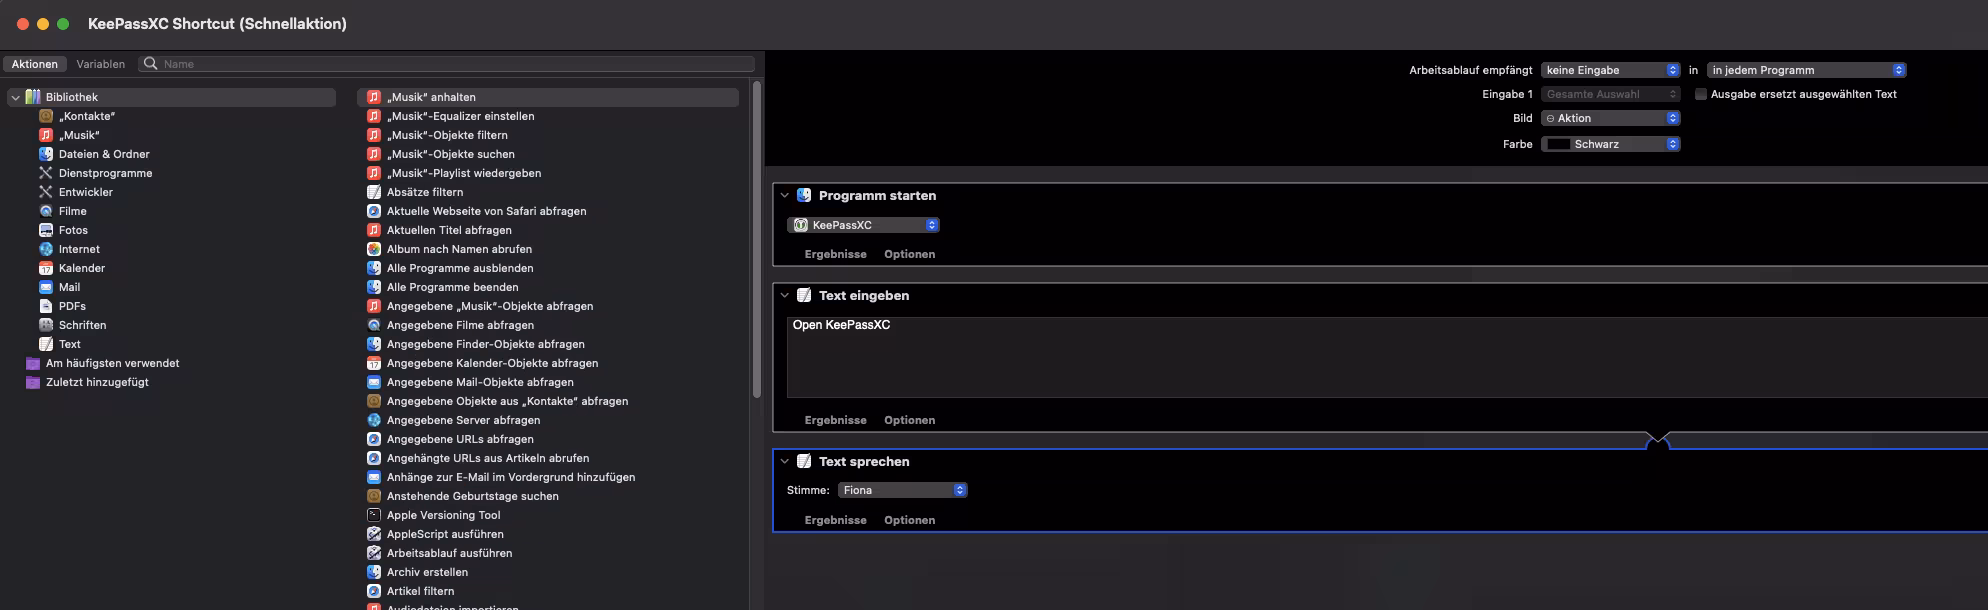Click the Text eingeben action icon

[x=804, y=295]
